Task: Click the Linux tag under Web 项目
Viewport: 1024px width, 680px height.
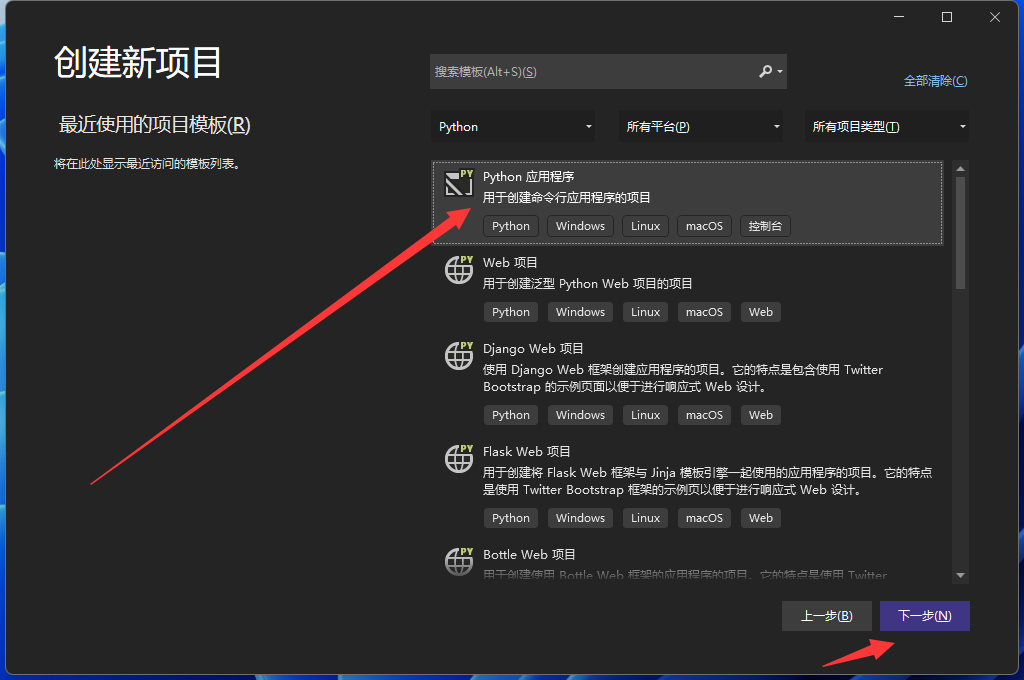Action: pyautogui.click(x=645, y=312)
